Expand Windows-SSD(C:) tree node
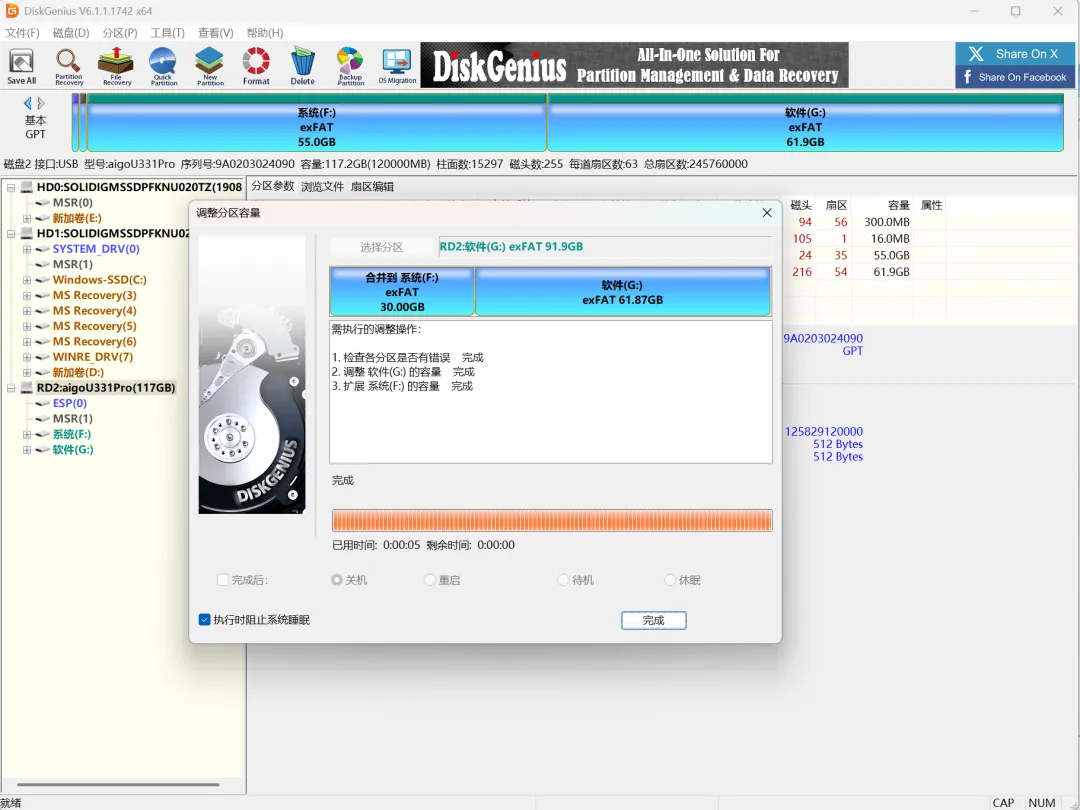Viewport: 1080px width, 810px height. [27, 280]
